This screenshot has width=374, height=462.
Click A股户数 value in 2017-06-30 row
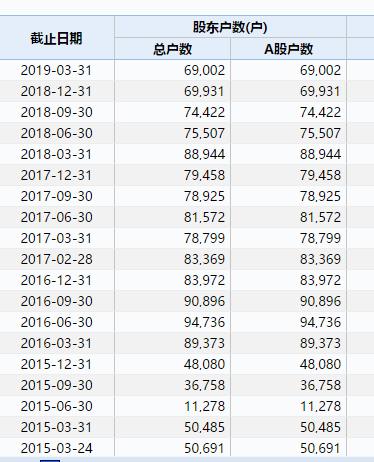(320, 217)
